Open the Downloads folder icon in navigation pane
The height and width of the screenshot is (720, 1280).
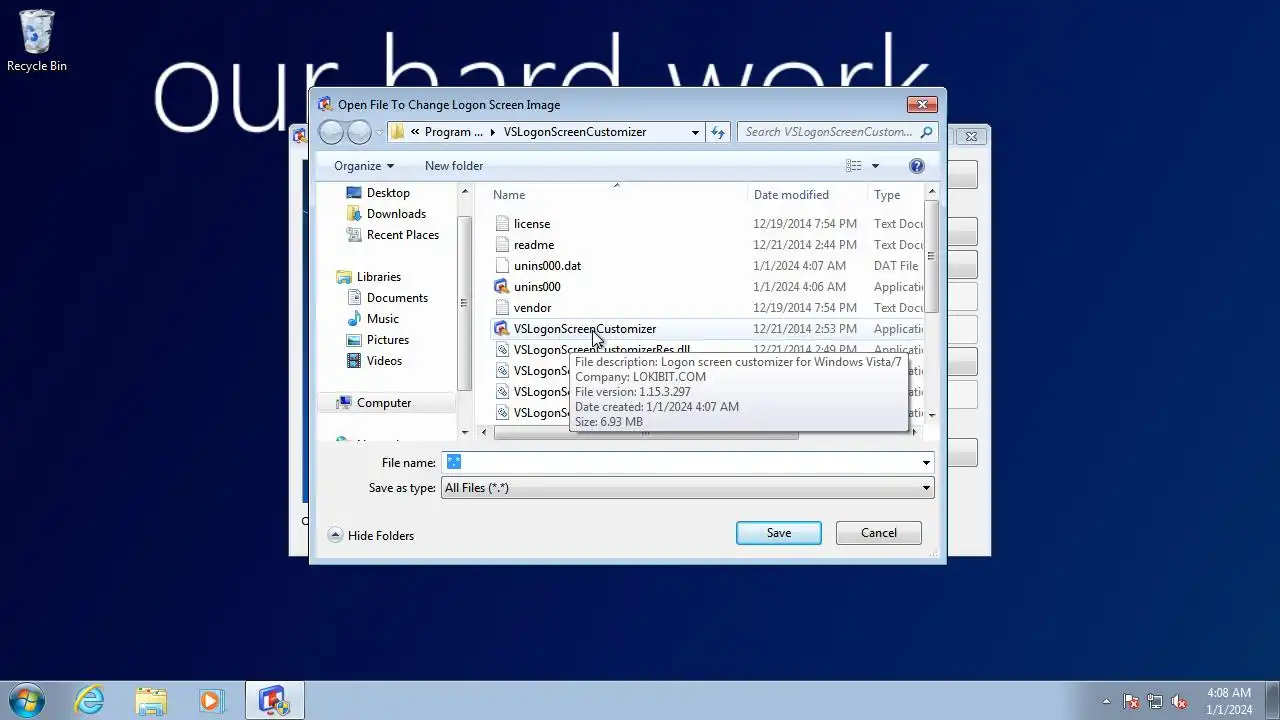[353, 214]
